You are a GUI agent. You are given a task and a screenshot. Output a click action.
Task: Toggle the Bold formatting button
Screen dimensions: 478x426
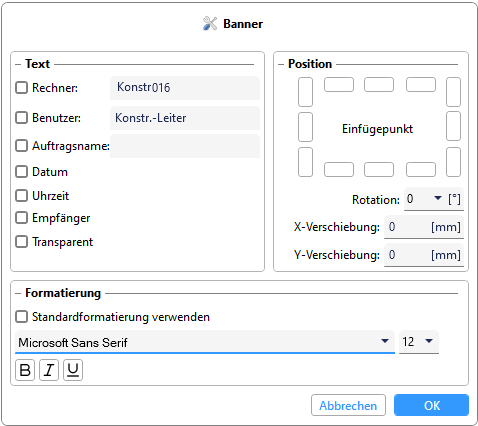pyautogui.click(x=25, y=370)
